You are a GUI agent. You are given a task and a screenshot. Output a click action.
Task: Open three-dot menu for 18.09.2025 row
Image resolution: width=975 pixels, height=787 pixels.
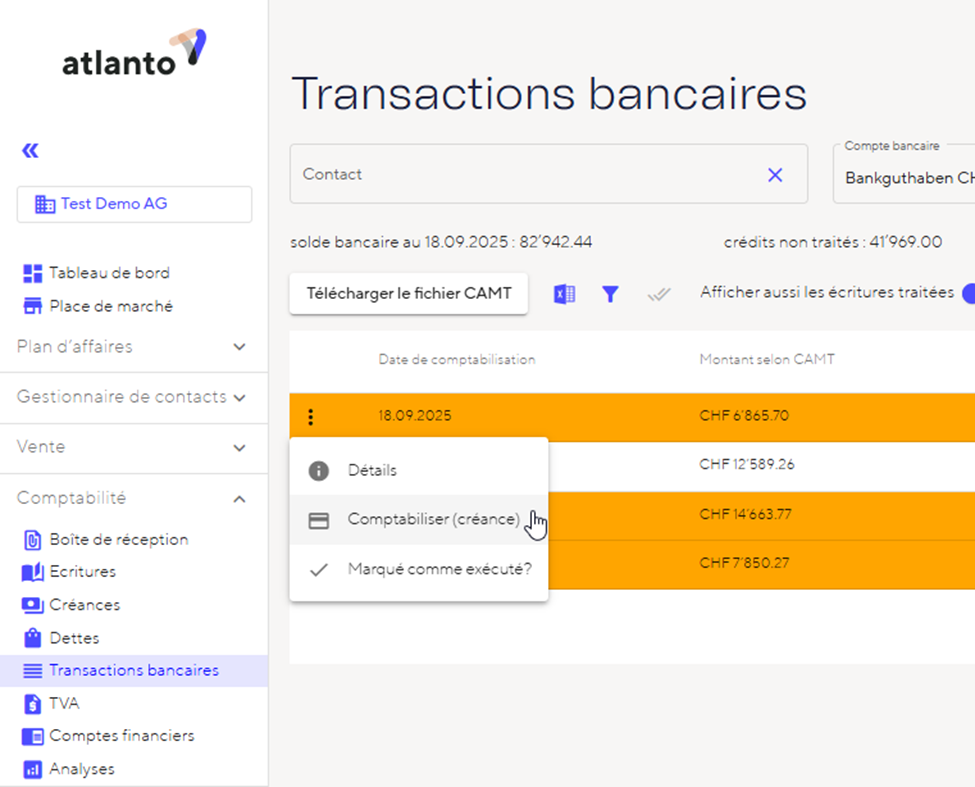(x=312, y=416)
